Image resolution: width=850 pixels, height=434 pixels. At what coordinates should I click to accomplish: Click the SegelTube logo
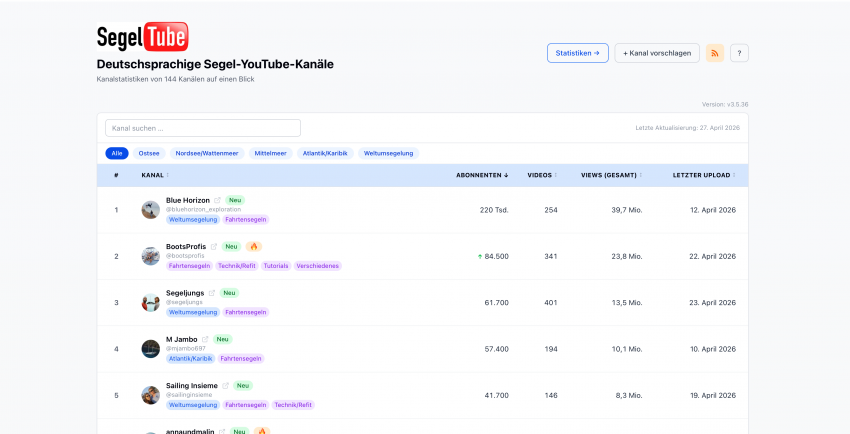[x=142, y=37]
